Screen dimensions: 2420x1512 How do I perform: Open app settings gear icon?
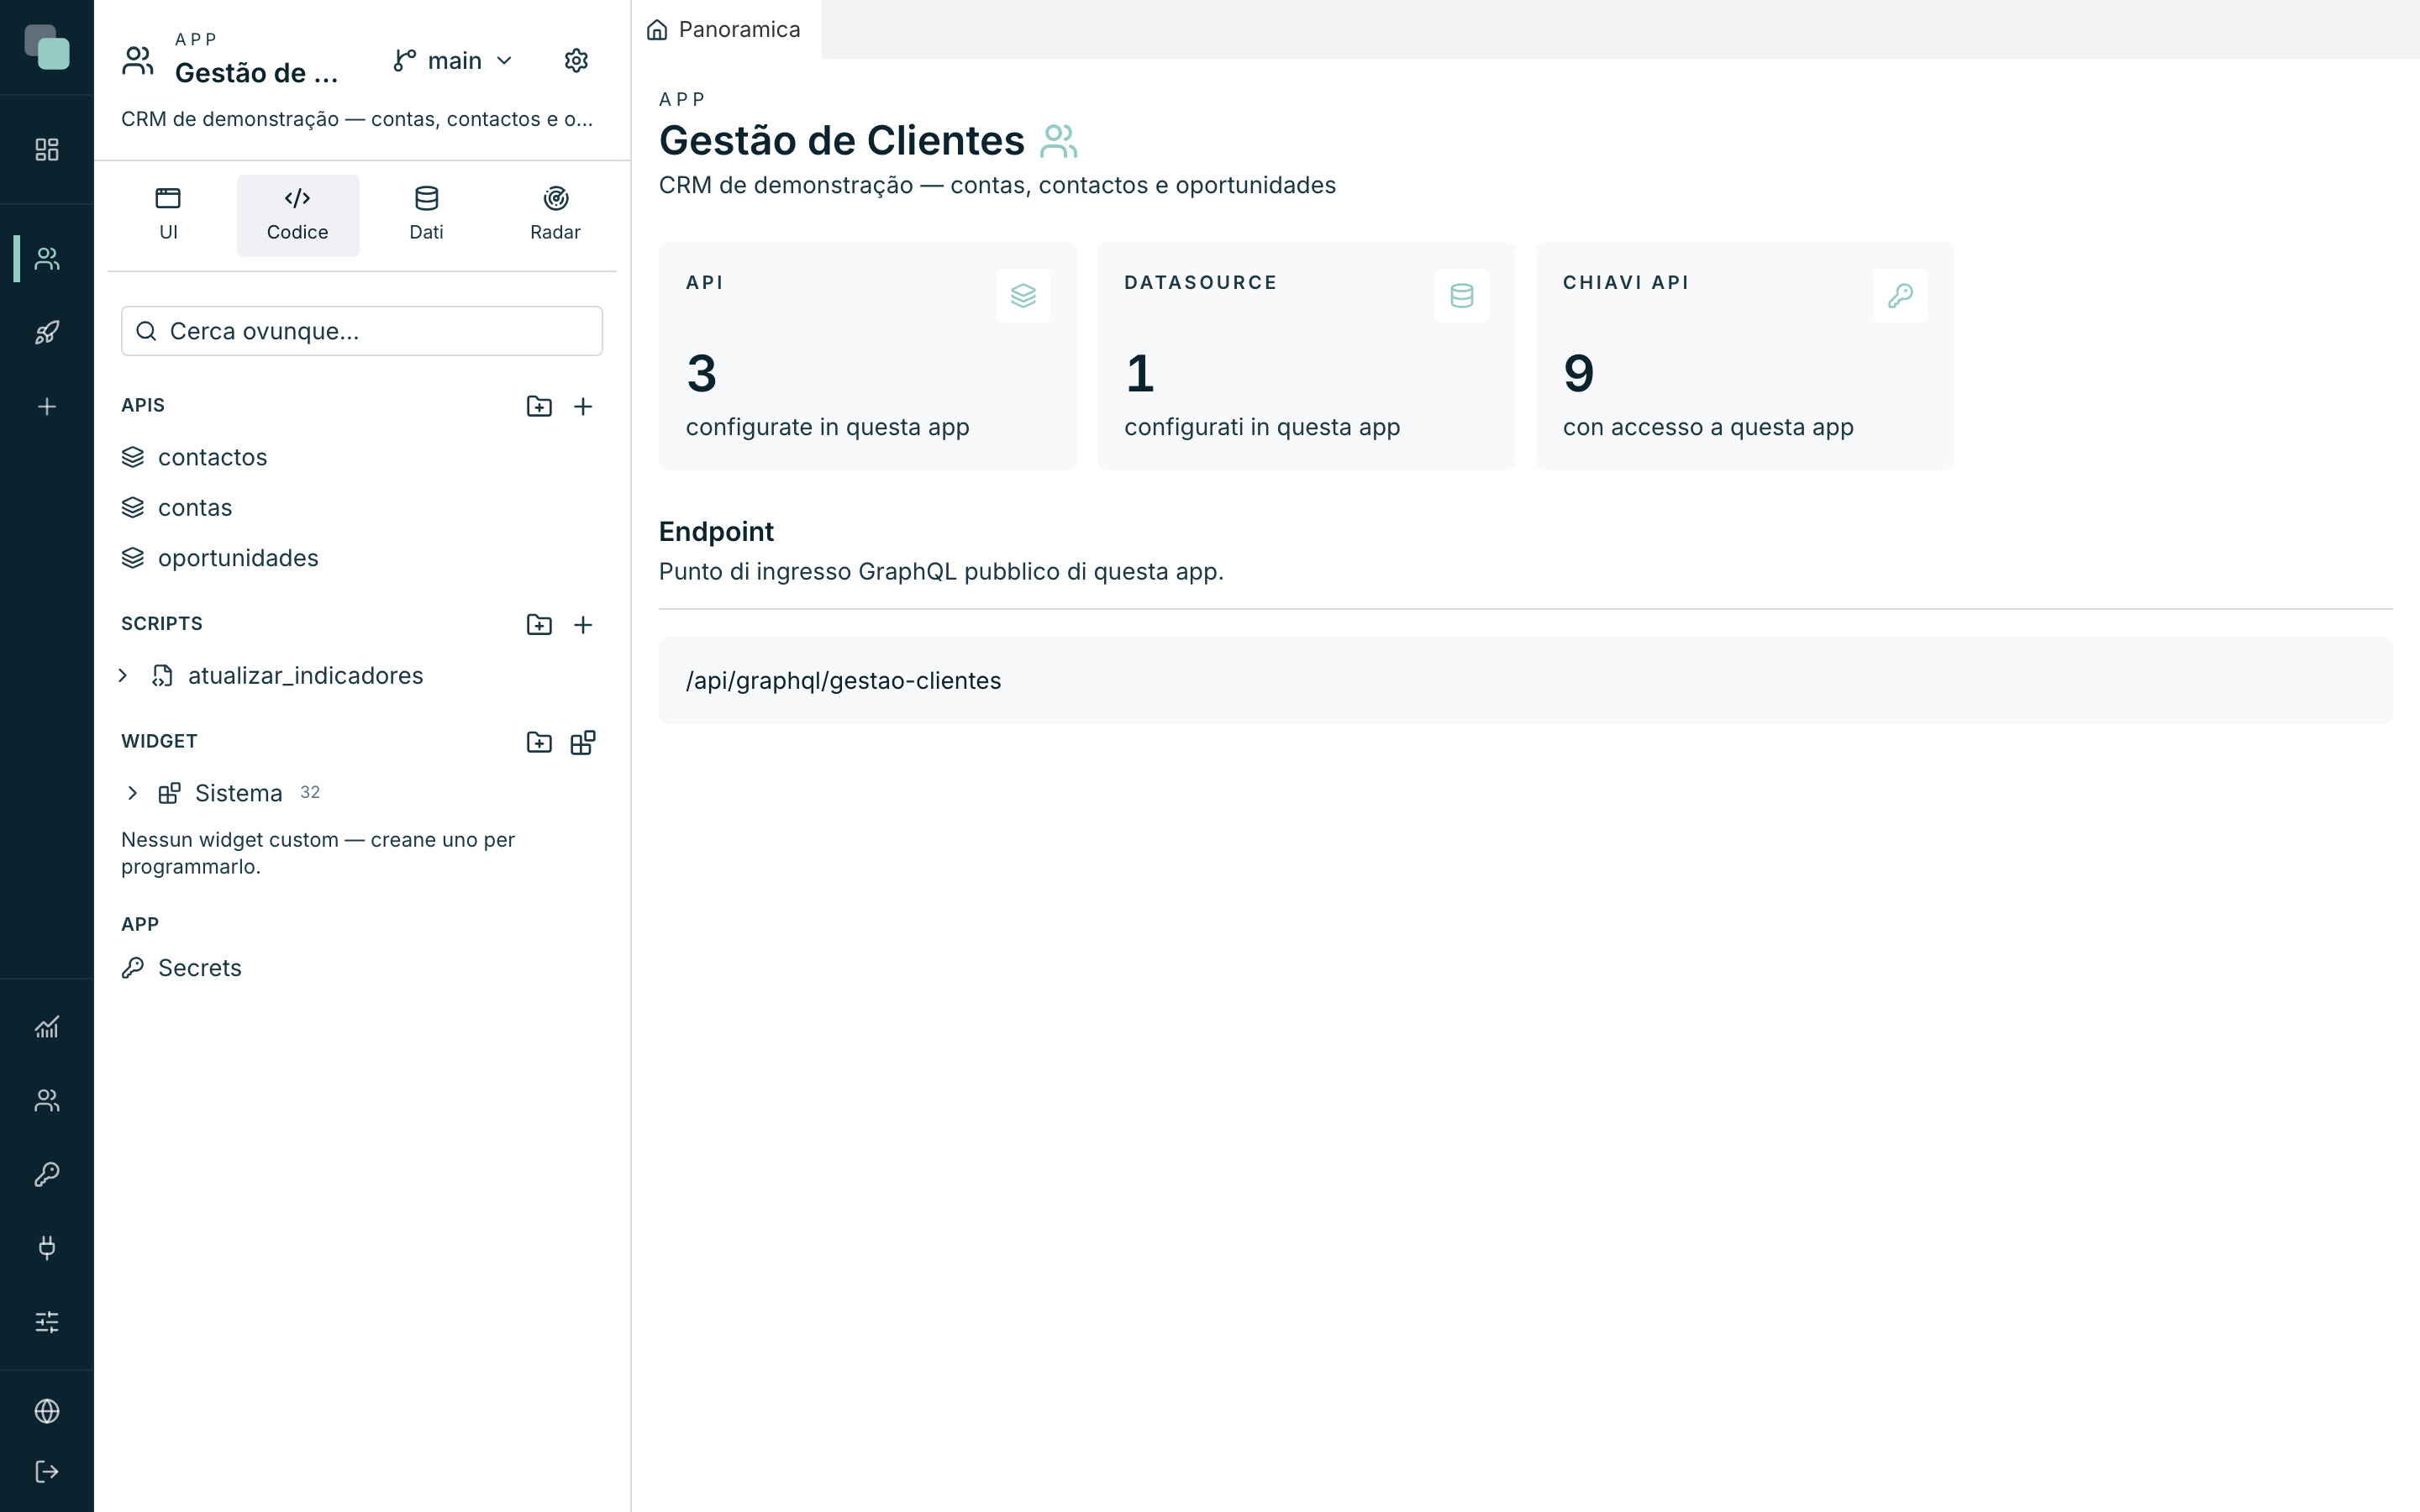(576, 61)
